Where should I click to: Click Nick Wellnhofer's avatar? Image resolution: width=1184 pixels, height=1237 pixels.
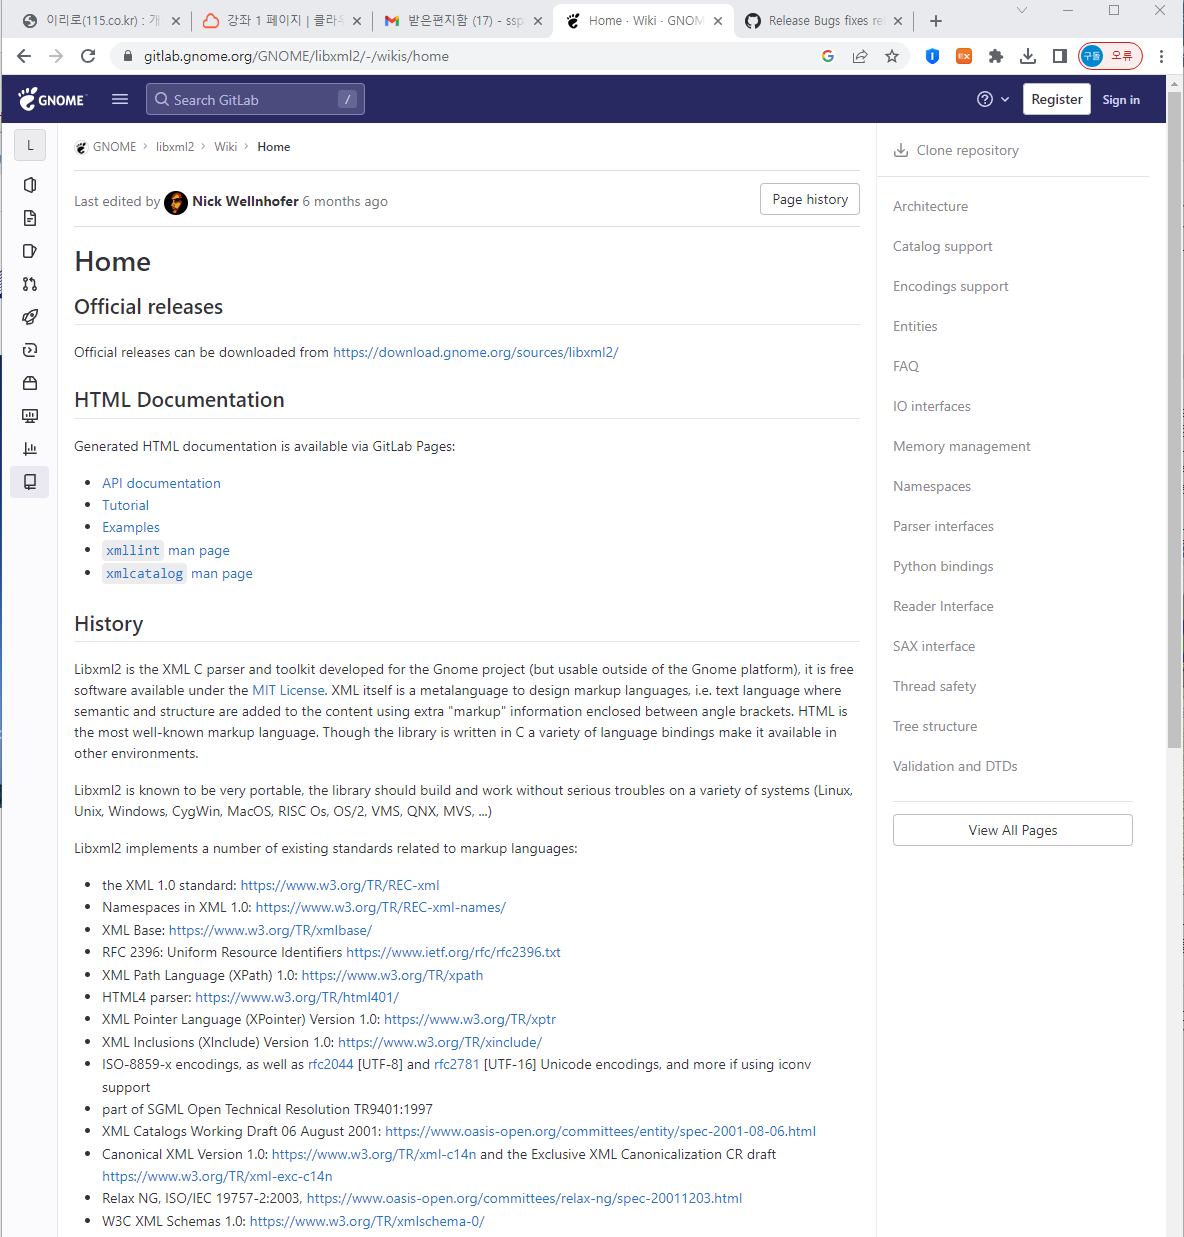176,202
